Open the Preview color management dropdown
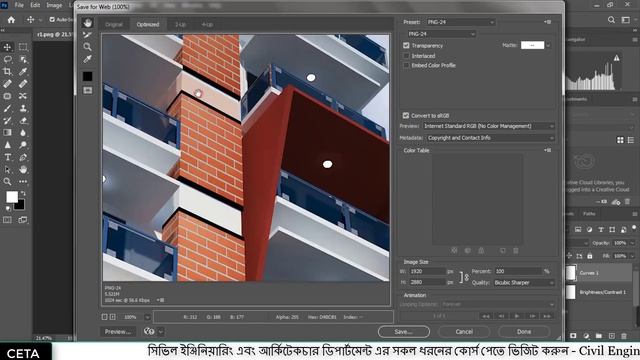 tap(489, 126)
